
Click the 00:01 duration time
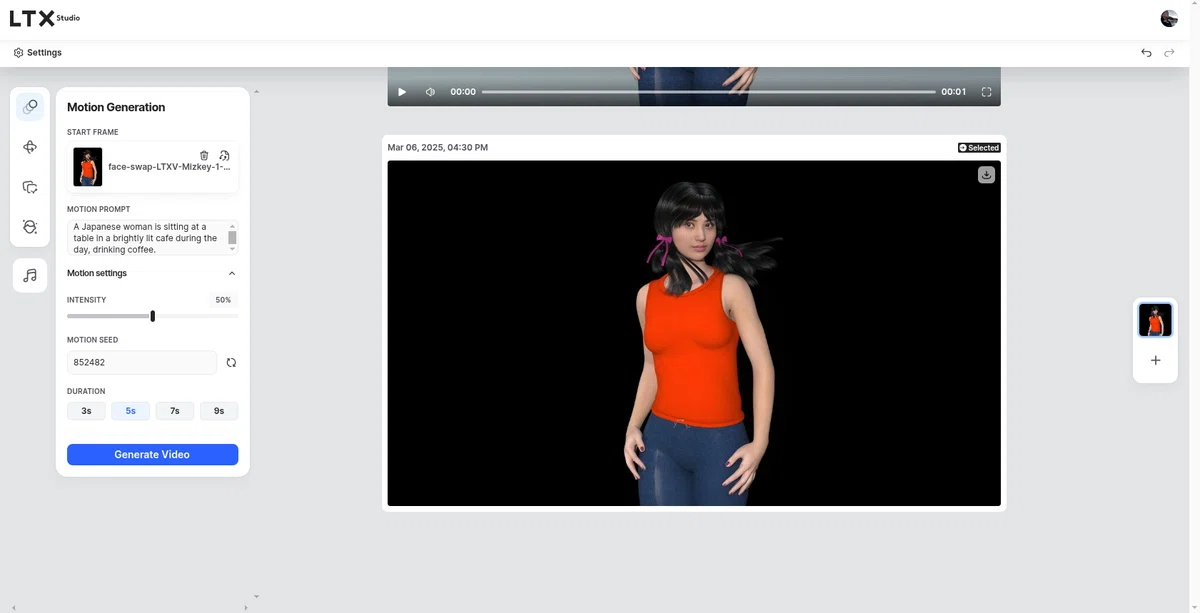coord(953,92)
